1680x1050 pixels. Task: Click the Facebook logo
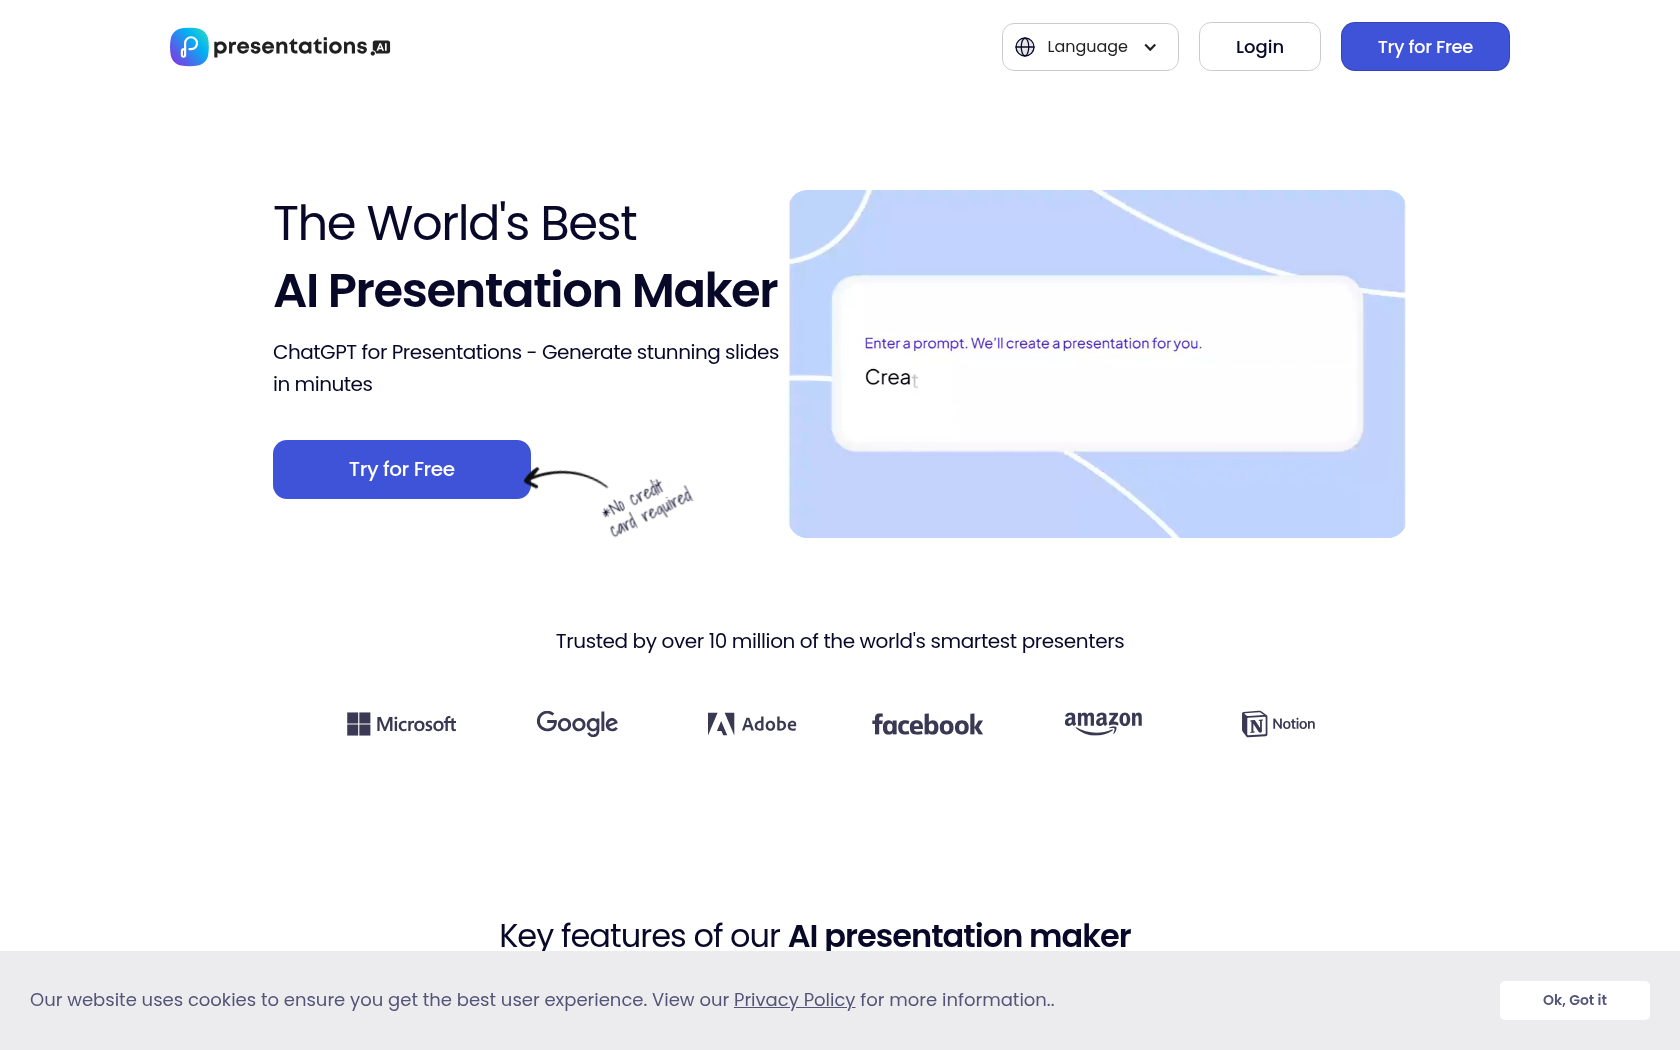927,725
